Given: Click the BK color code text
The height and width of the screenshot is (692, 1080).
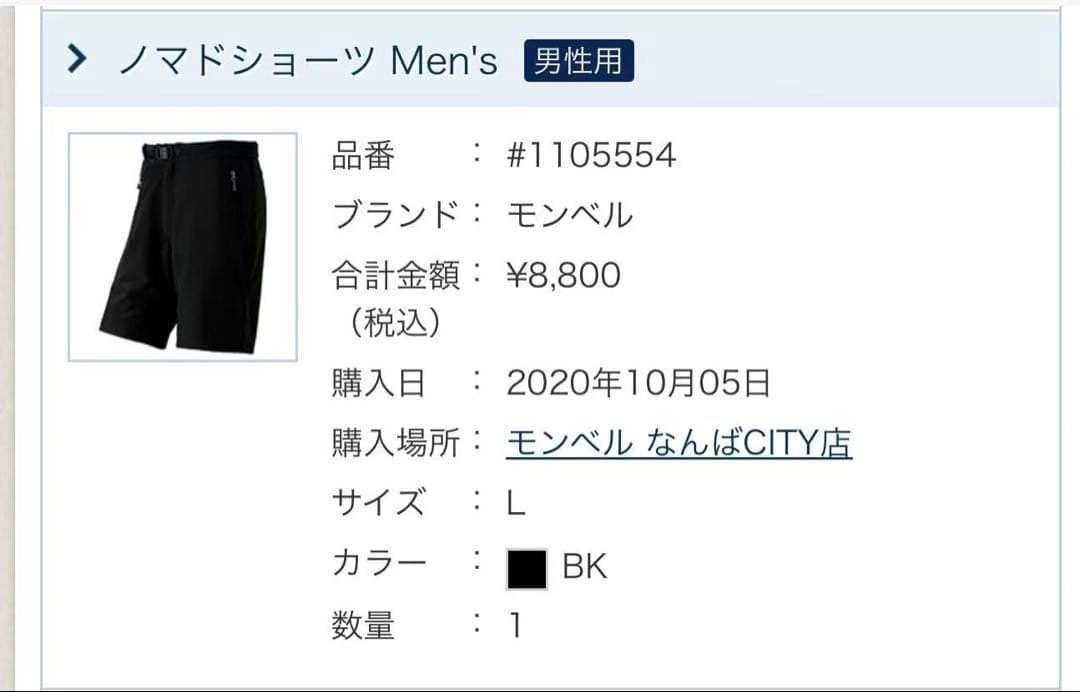Looking at the screenshot, I should click(x=584, y=567).
